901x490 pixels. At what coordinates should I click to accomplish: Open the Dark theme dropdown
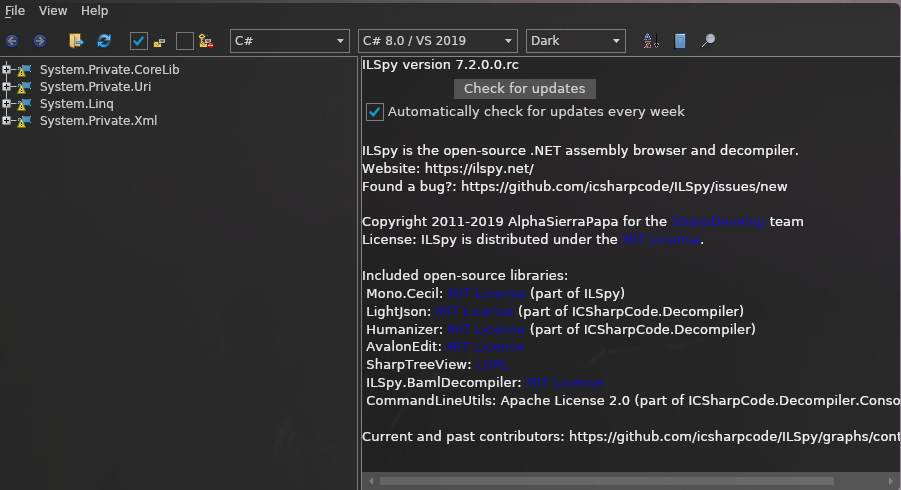coord(575,41)
